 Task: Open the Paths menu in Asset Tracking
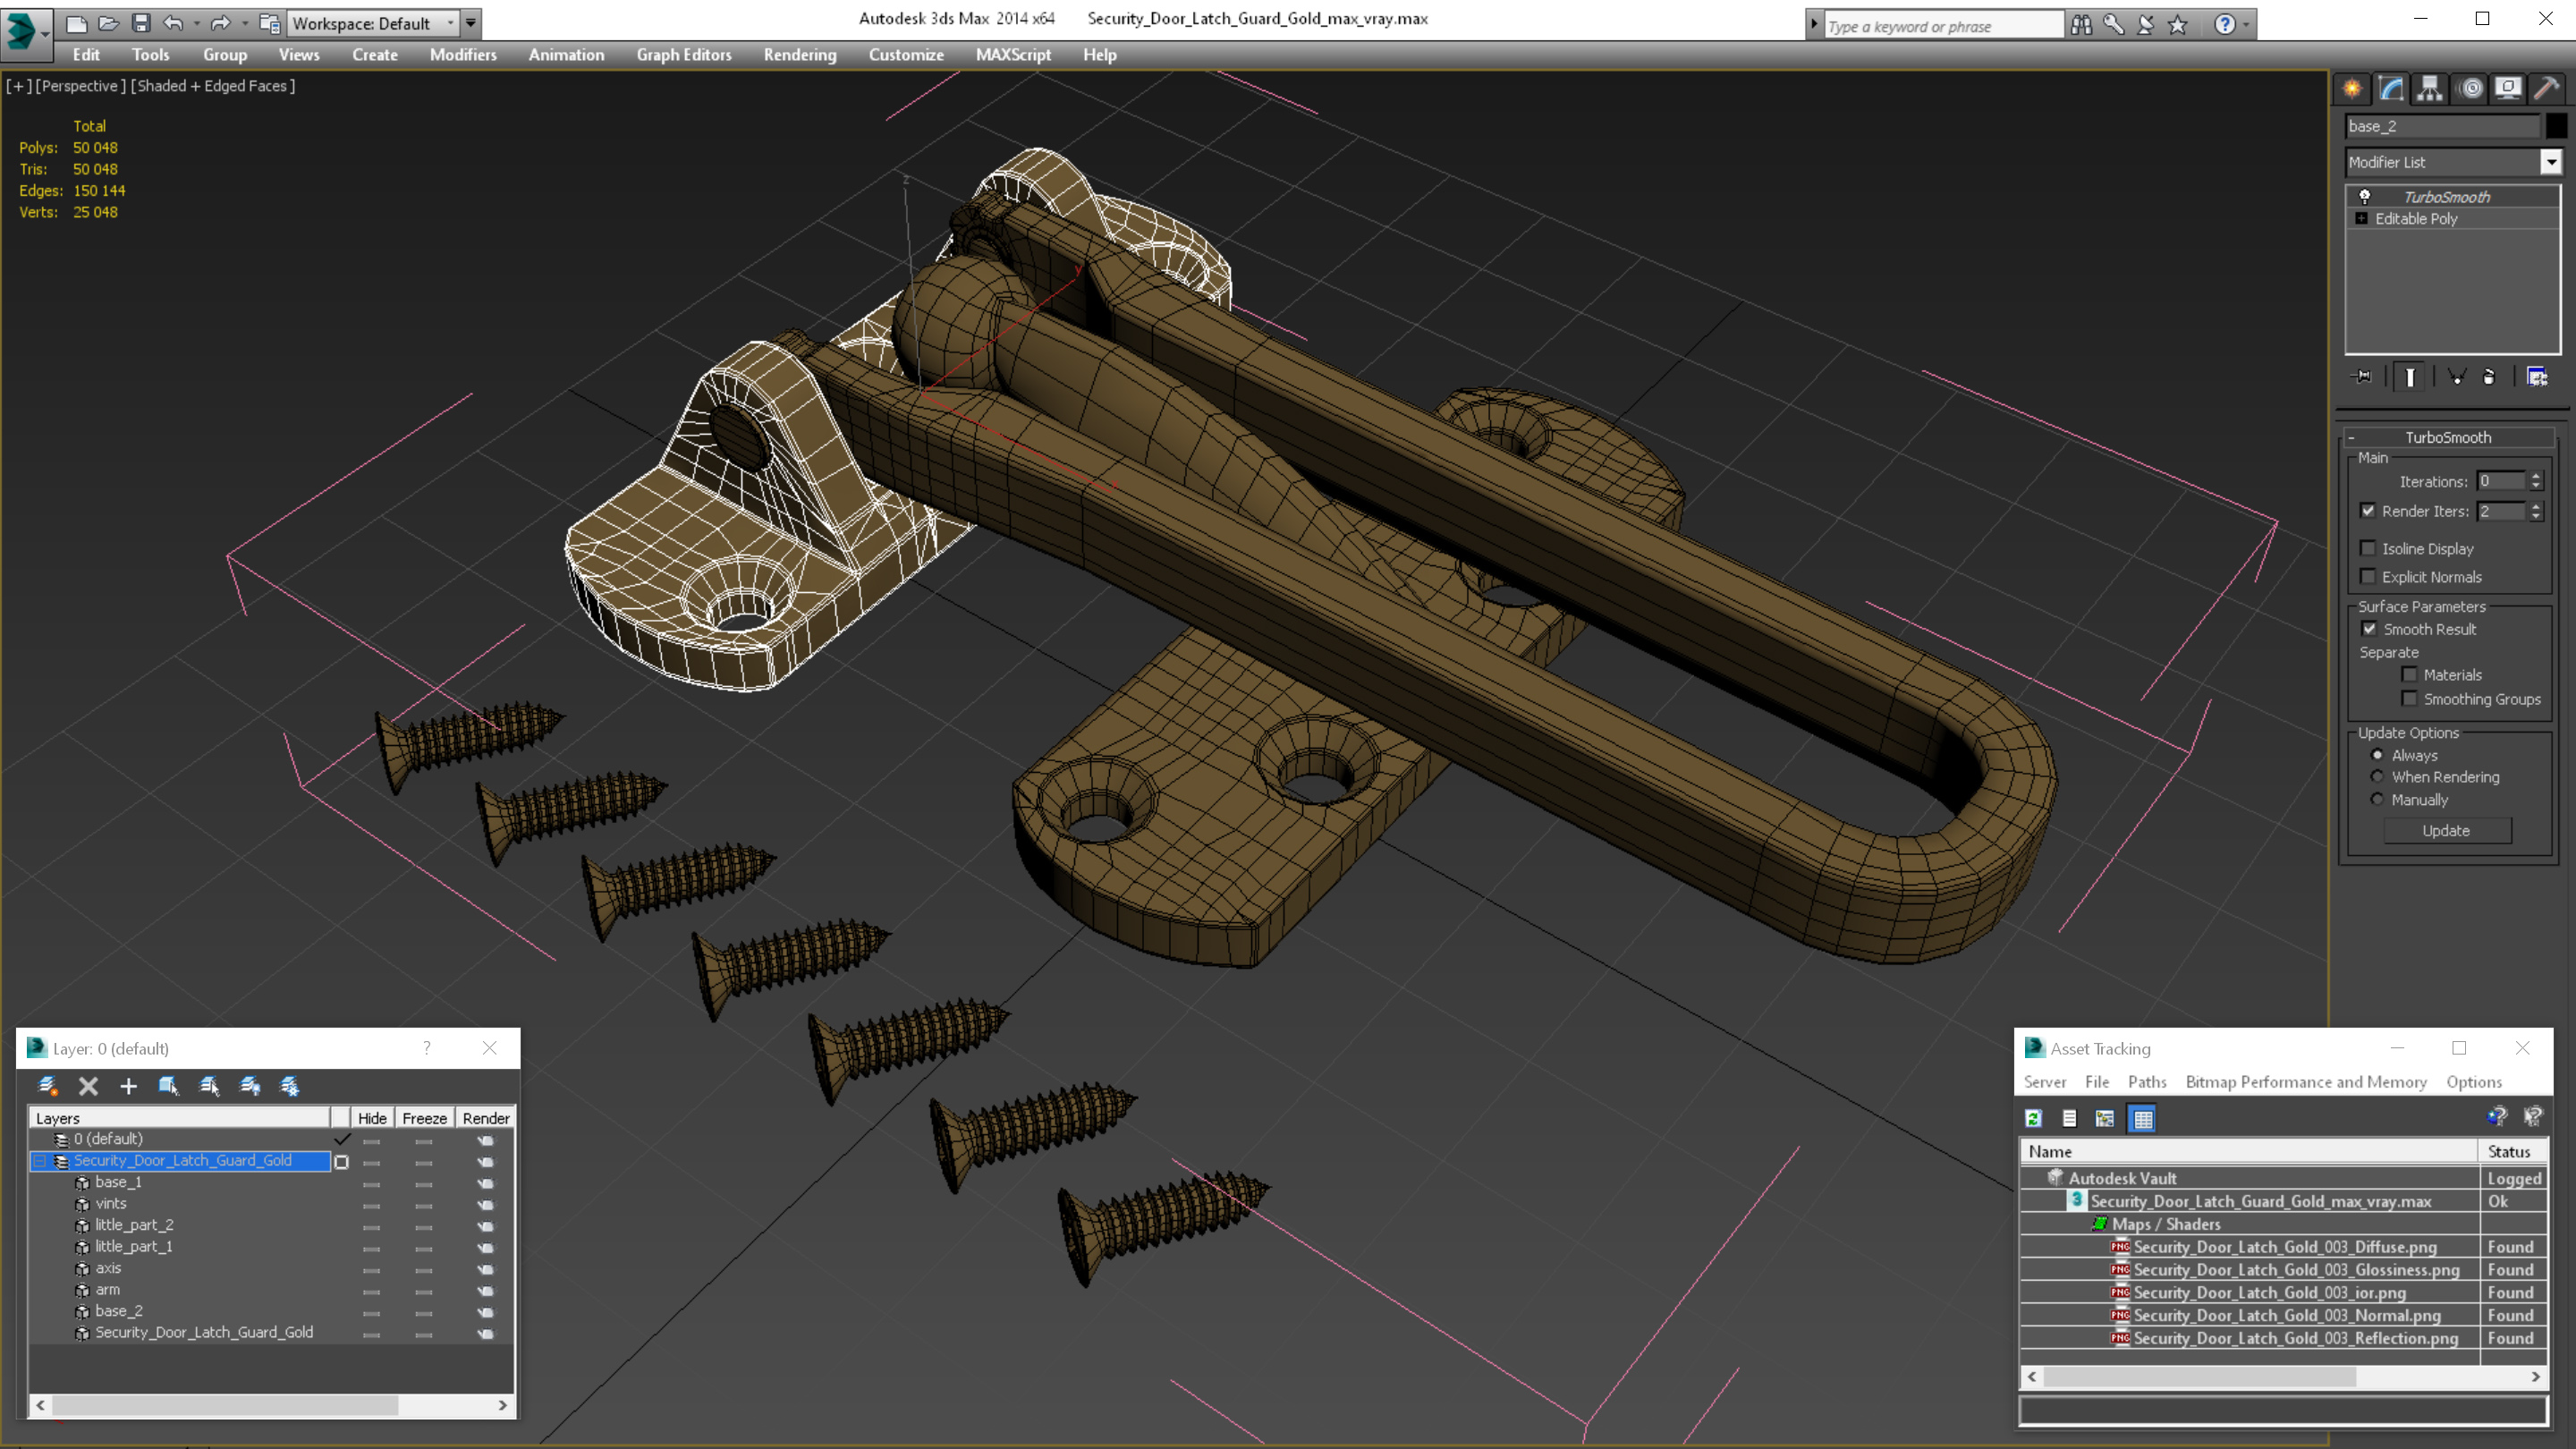2147,1082
